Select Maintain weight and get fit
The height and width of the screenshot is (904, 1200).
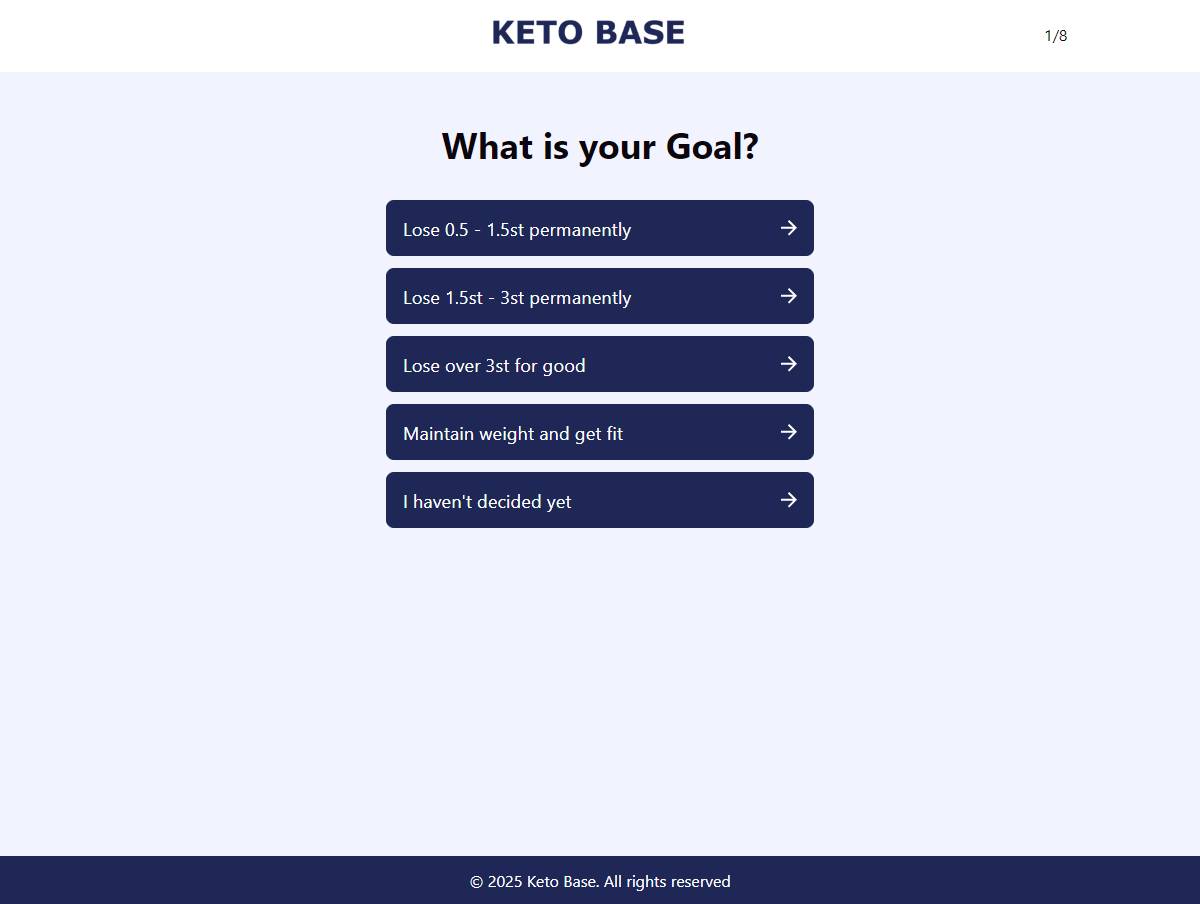point(600,432)
